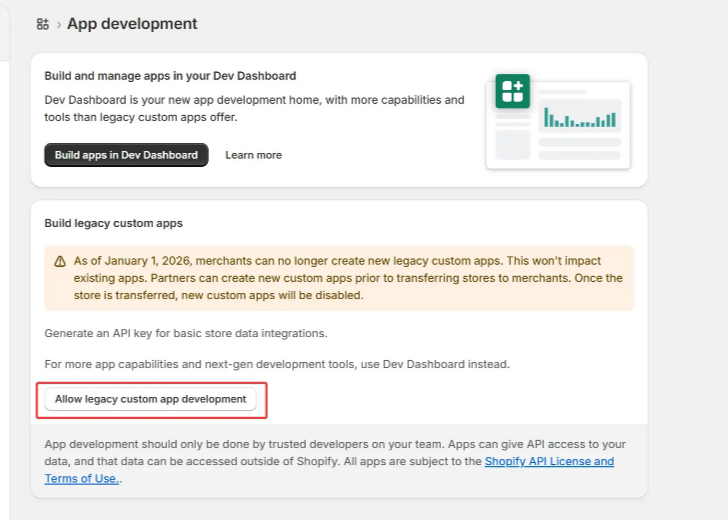Click the use Dev Dashboard instead sentence

277,364
